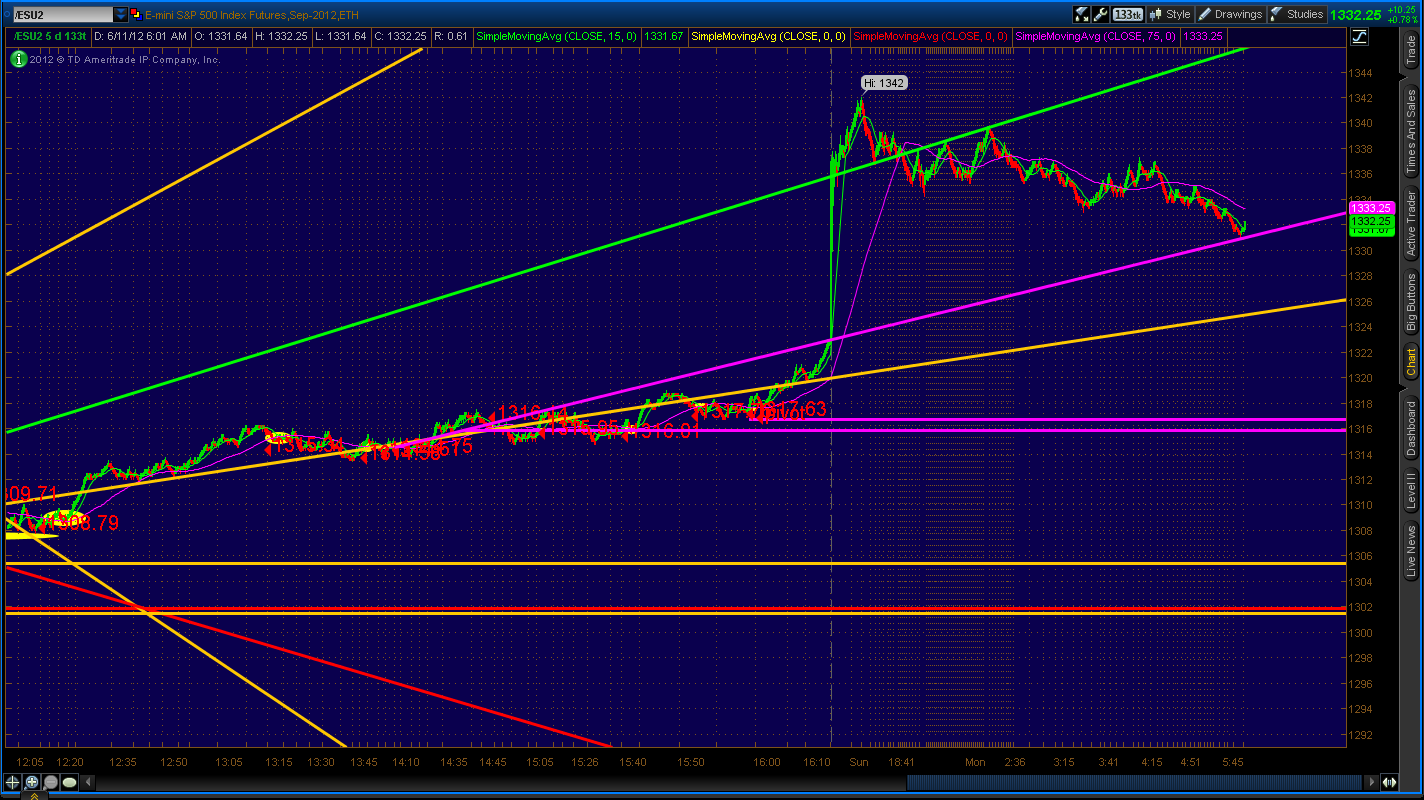Viewport: 1424px width, 800px height.
Task: Click the last price 1332.25 in toolbar
Action: [1358, 15]
